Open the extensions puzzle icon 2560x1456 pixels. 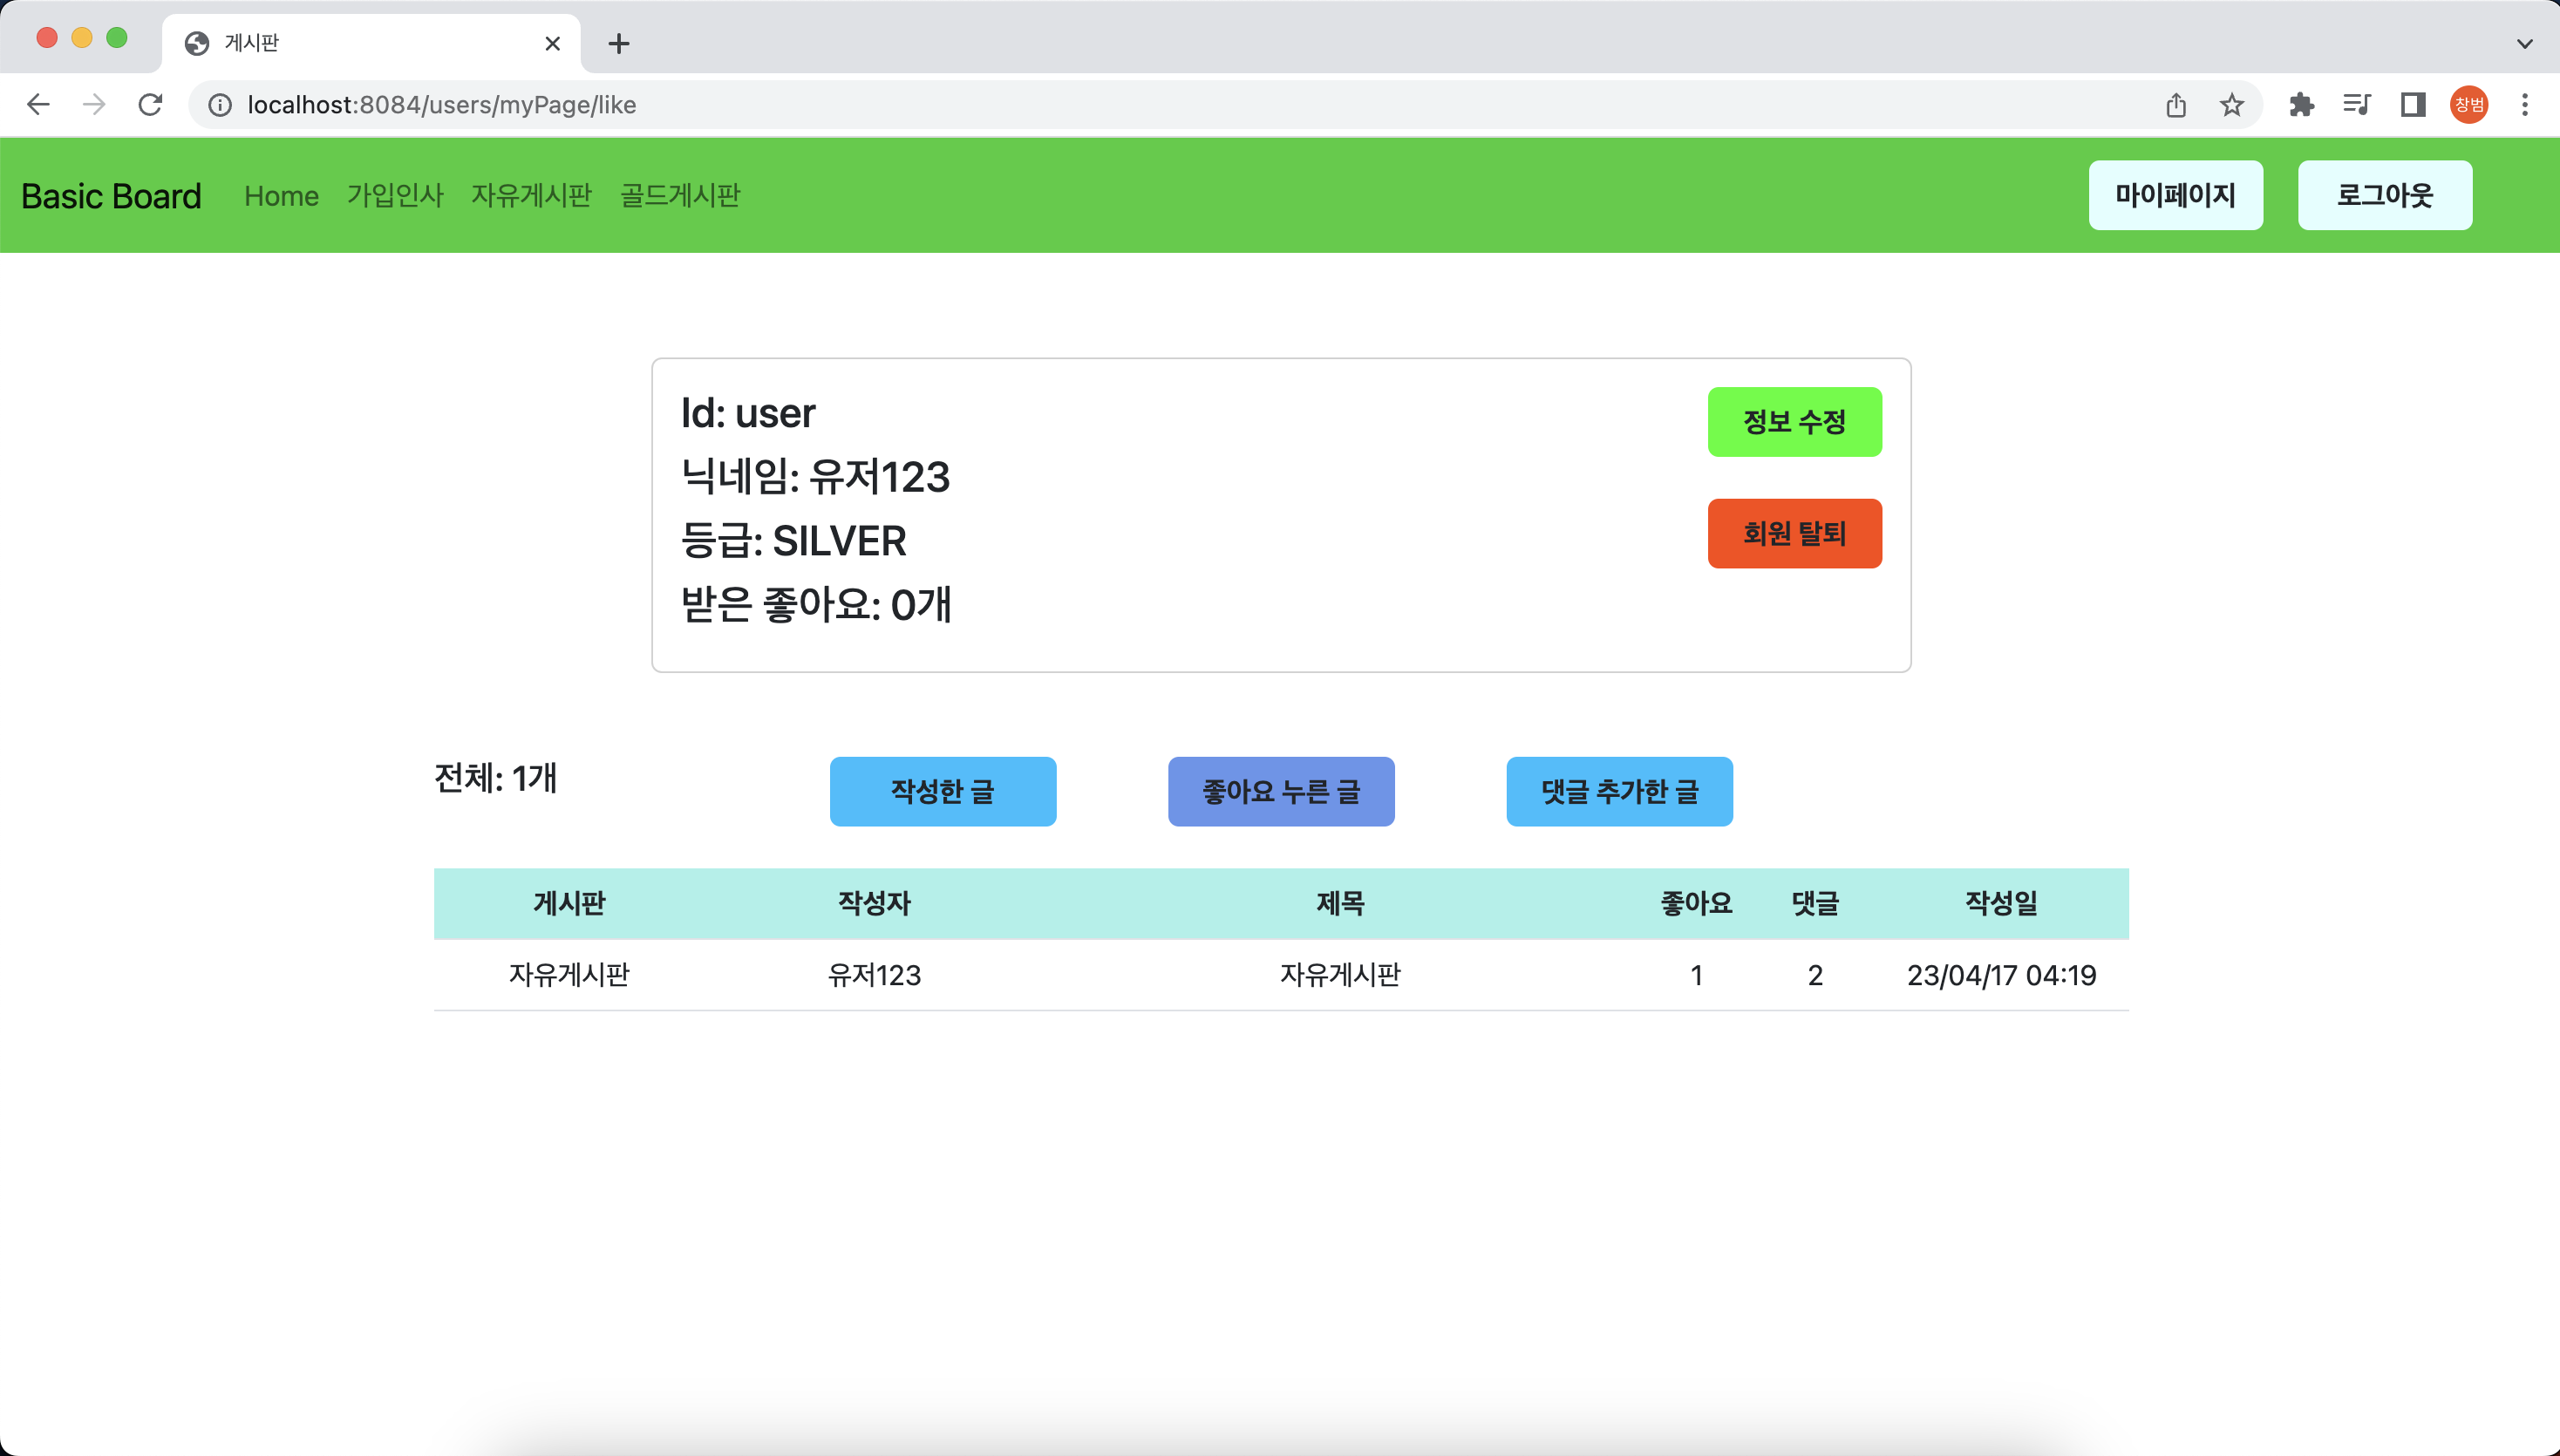point(2301,105)
